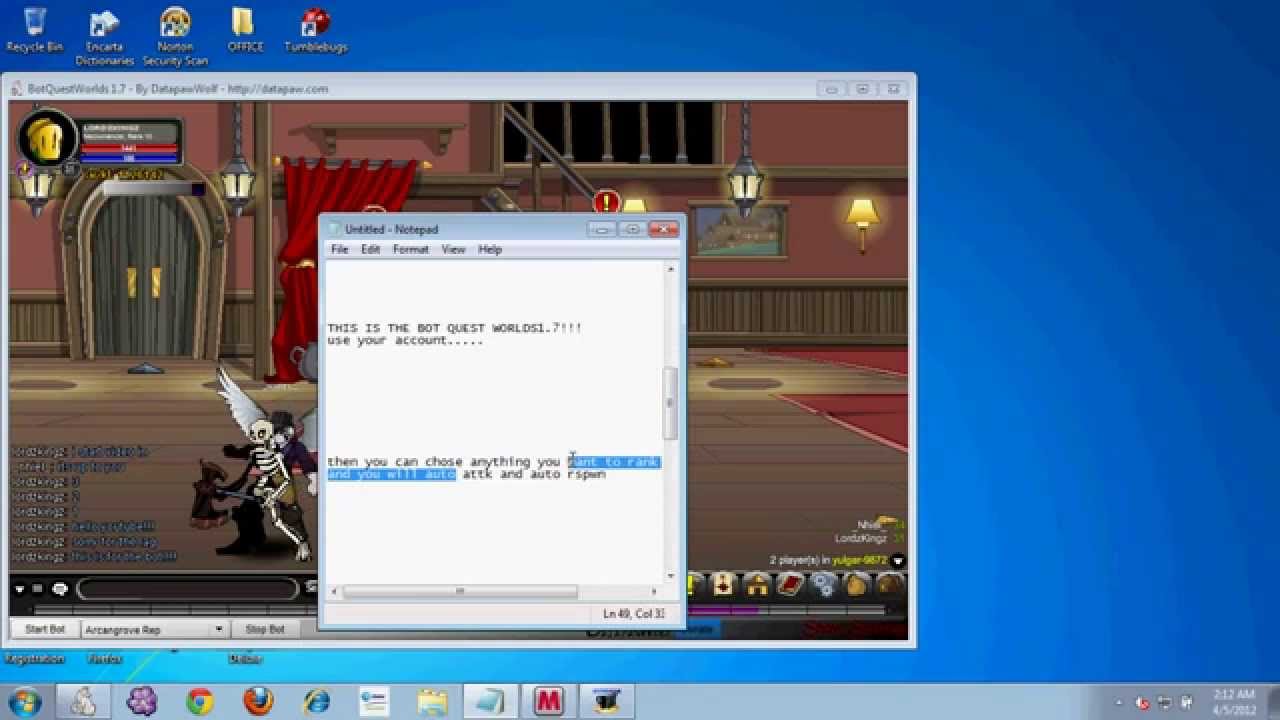Click the Encarta Dictionaries desktop icon
The height and width of the screenshot is (720, 1280).
(105, 37)
